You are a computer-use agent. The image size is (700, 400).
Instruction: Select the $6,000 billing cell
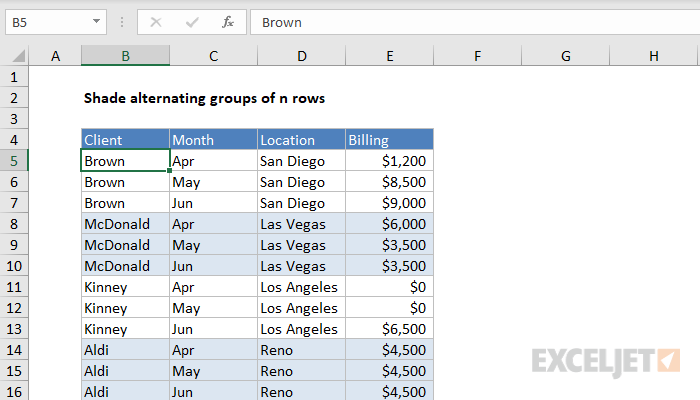point(390,224)
